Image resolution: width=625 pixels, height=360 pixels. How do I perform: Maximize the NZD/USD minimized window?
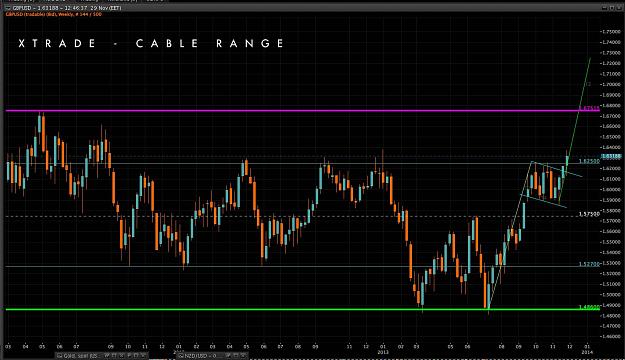pyautogui.click(x=236, y=355)
